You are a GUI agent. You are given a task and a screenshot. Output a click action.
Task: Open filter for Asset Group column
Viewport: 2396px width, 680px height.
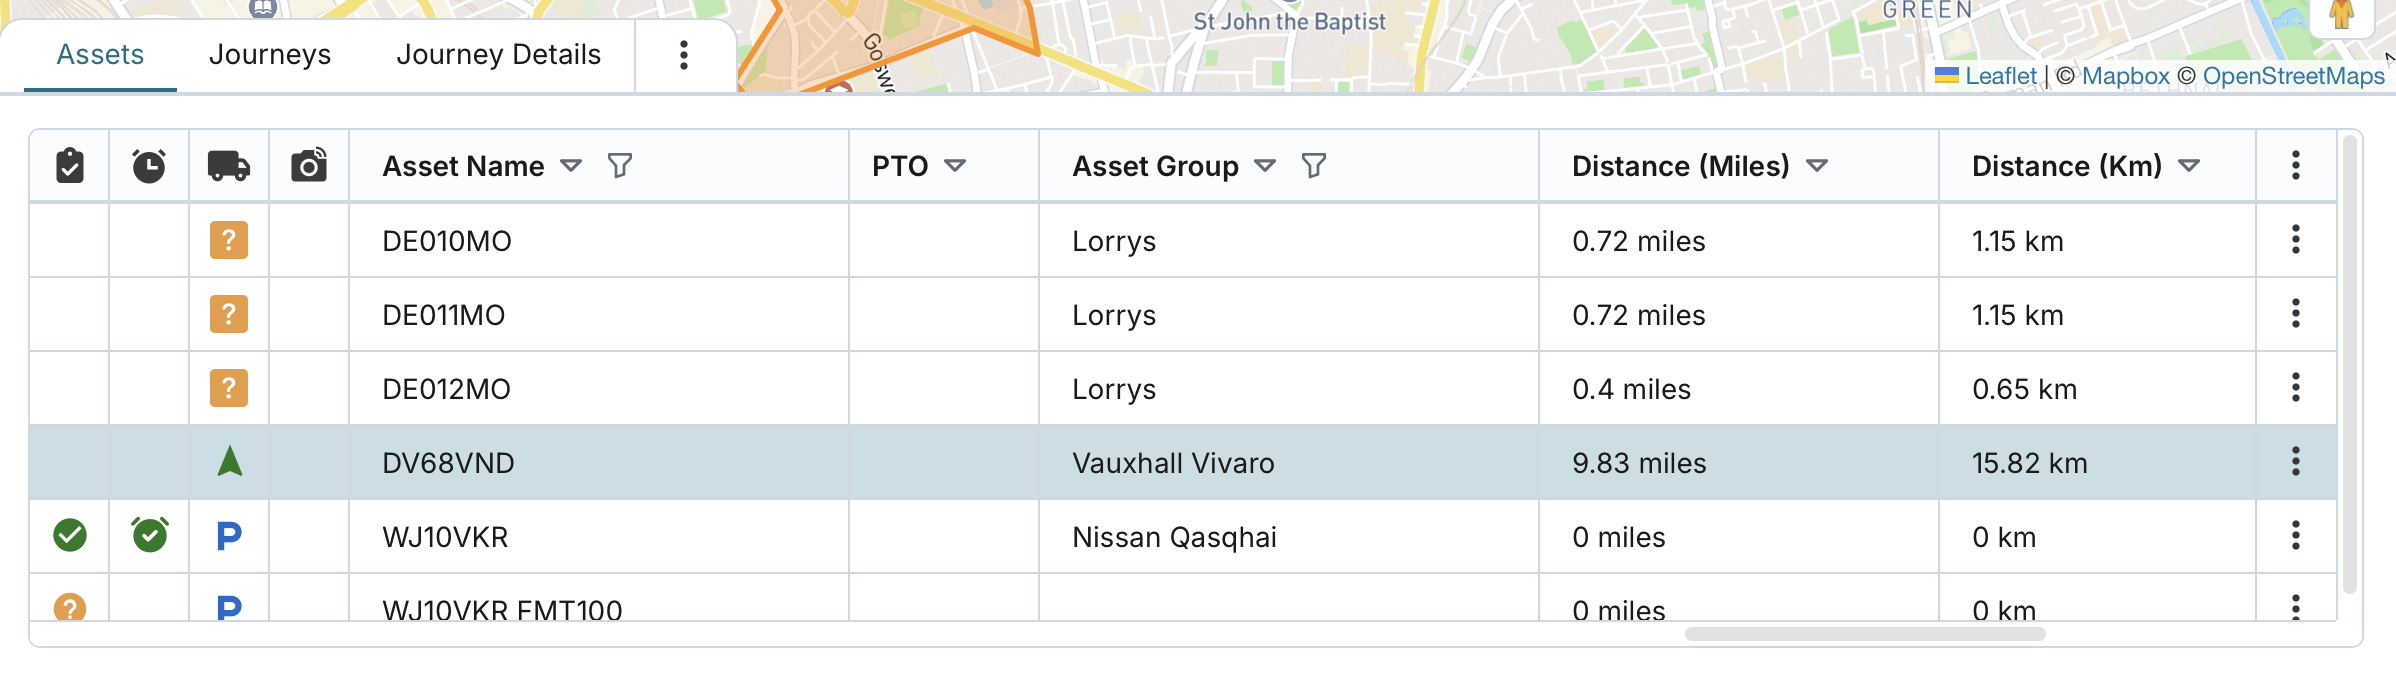[1314, 166]
